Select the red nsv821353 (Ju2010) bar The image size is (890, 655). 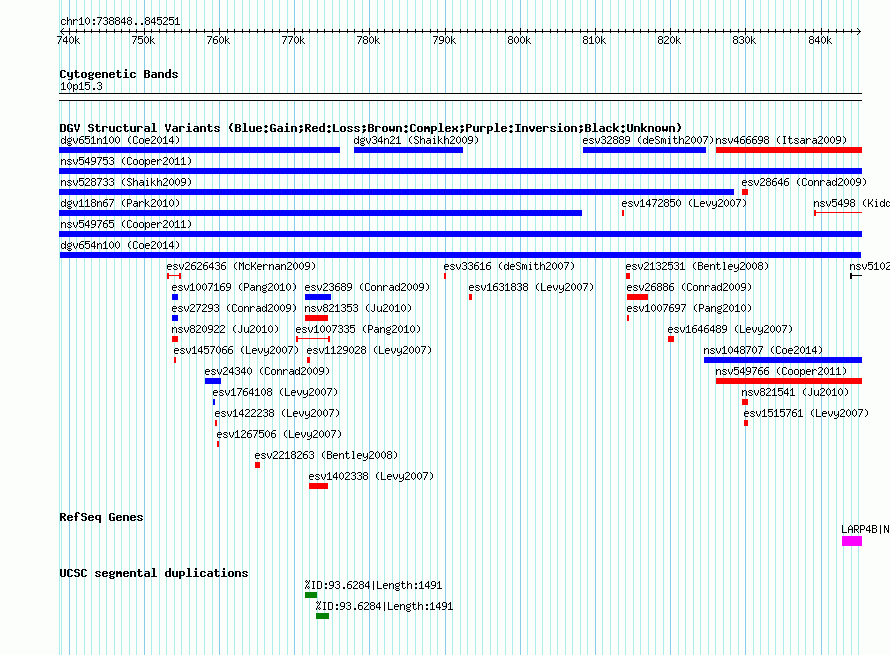(x=316, y=318)
